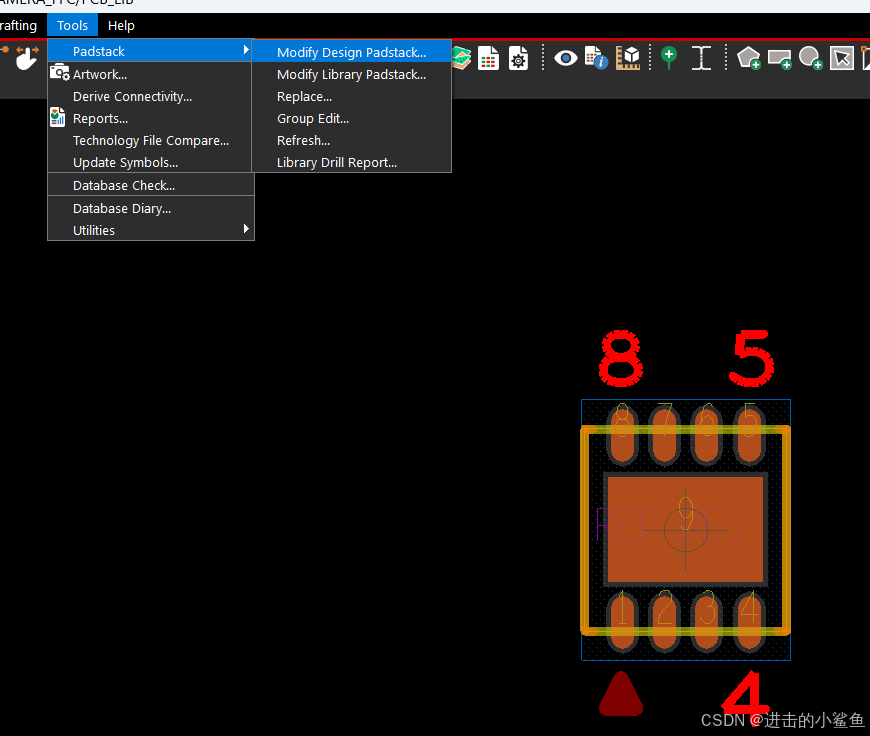870x736 pixels.
Task: Select the add rectangle shape tool
Action: tap(780, 58)
